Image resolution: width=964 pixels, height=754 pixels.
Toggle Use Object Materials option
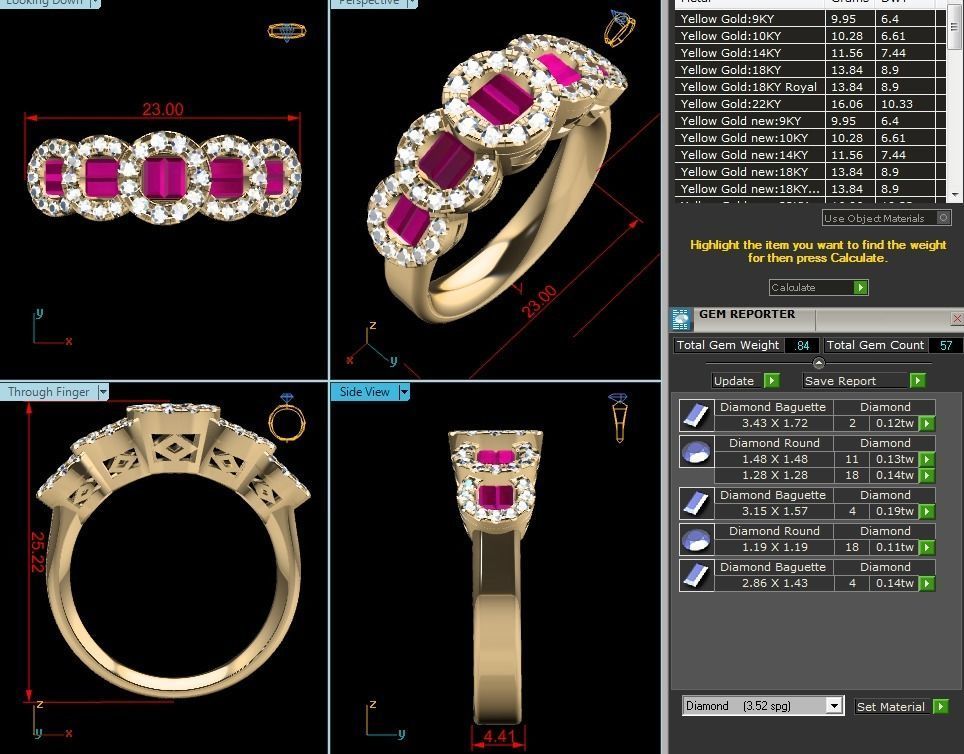pyautogui.click(x=943, y=218)
